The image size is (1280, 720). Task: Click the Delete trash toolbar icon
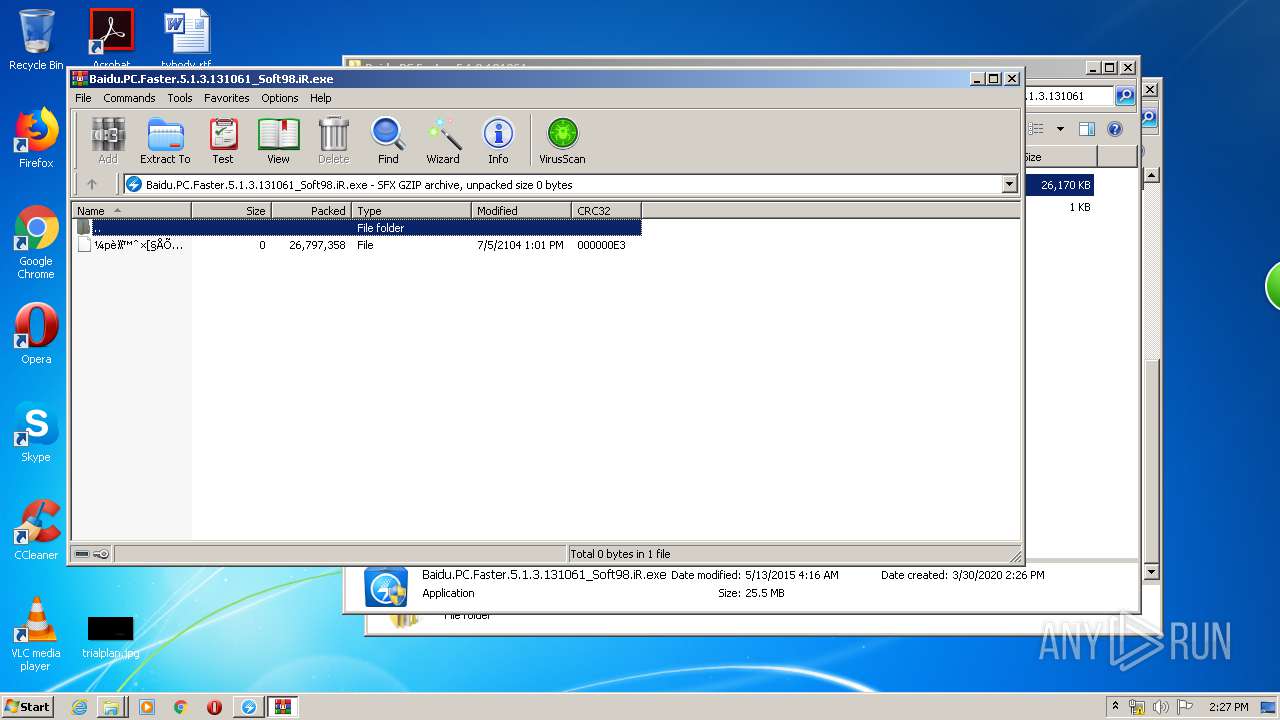333,141
